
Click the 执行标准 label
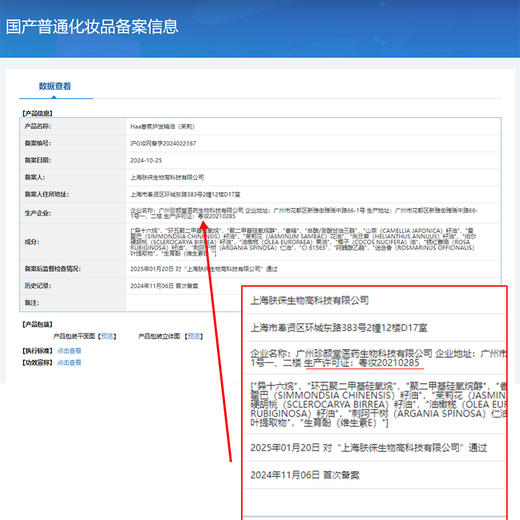tap(37, 351)
